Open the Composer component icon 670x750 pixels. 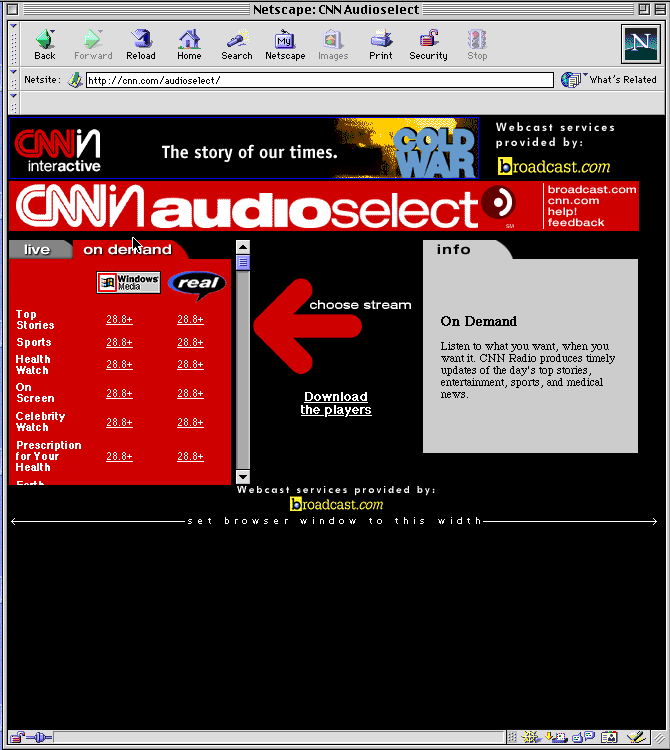(x=636, y=737)
